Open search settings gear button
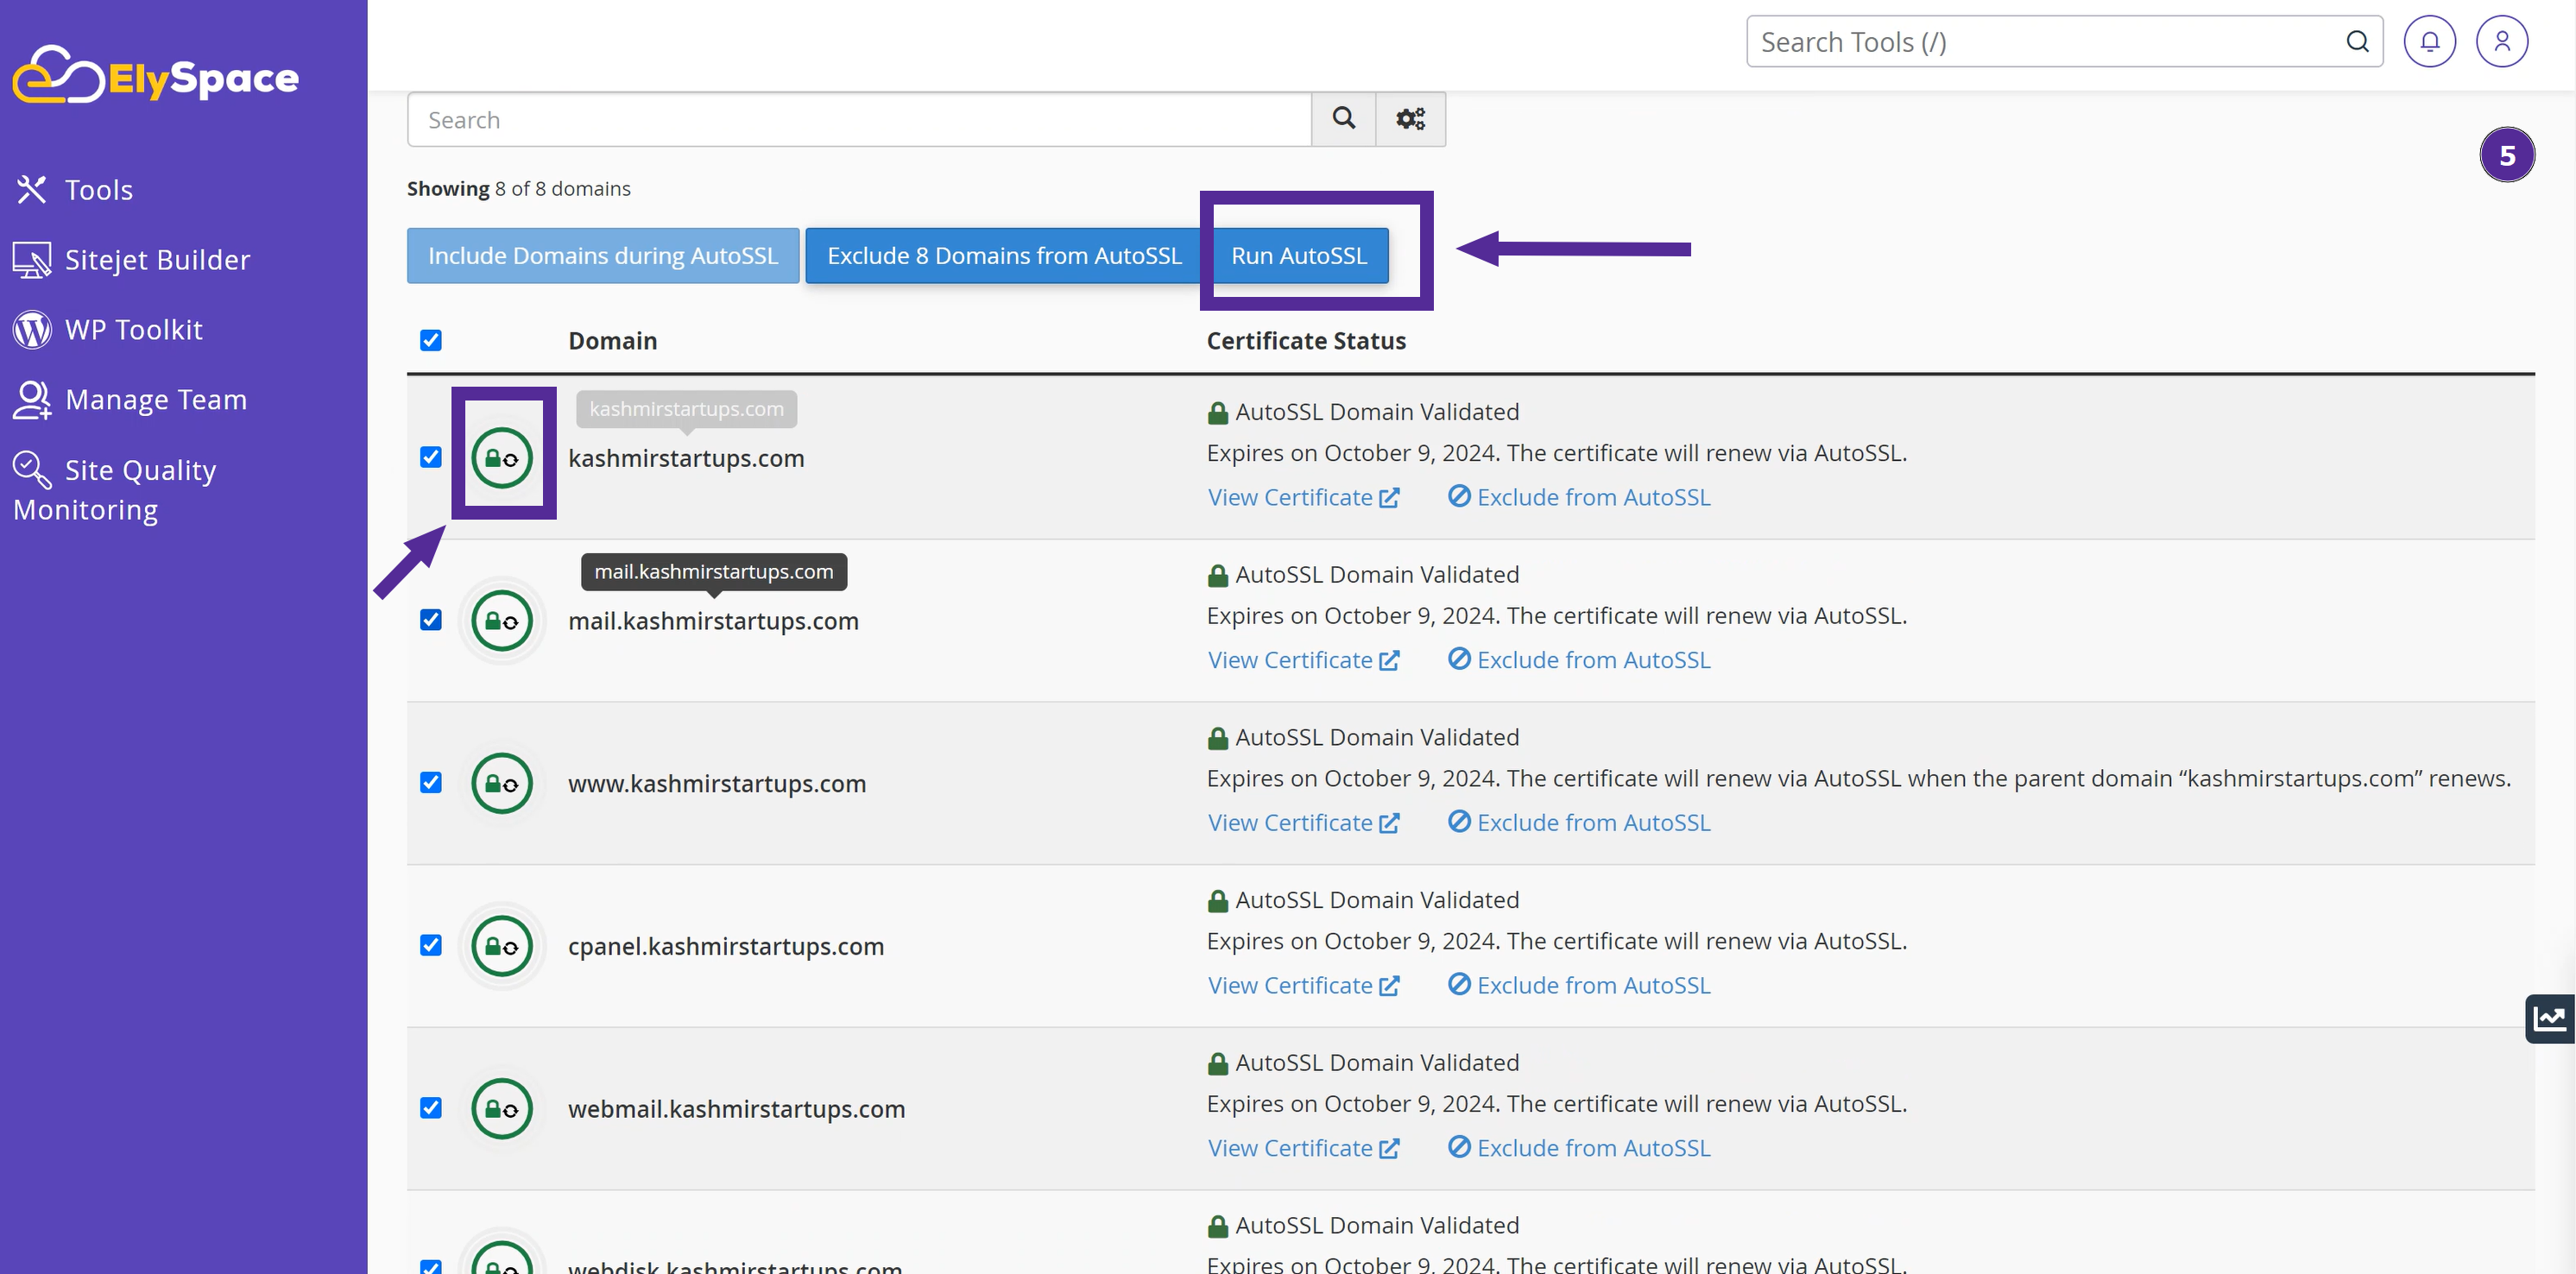Screen dimensions: 2576x1274 click(1410, 119)
